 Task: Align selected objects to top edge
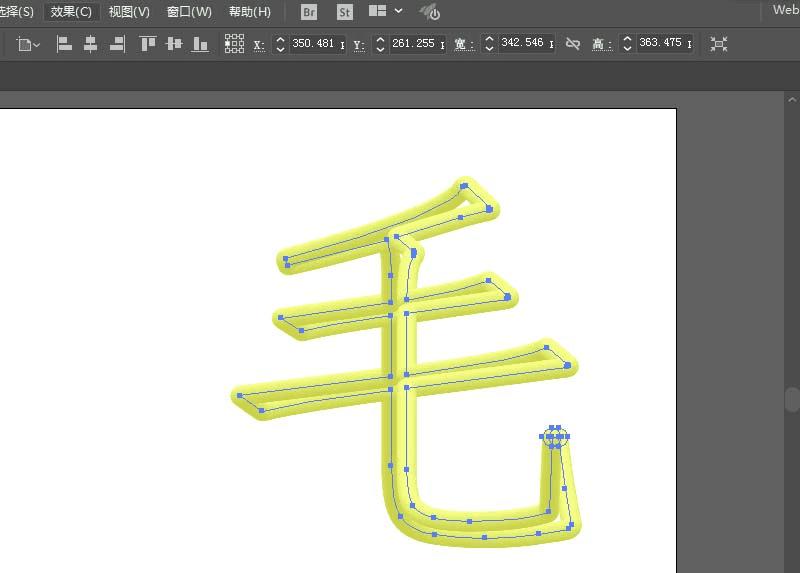(147, 44)
